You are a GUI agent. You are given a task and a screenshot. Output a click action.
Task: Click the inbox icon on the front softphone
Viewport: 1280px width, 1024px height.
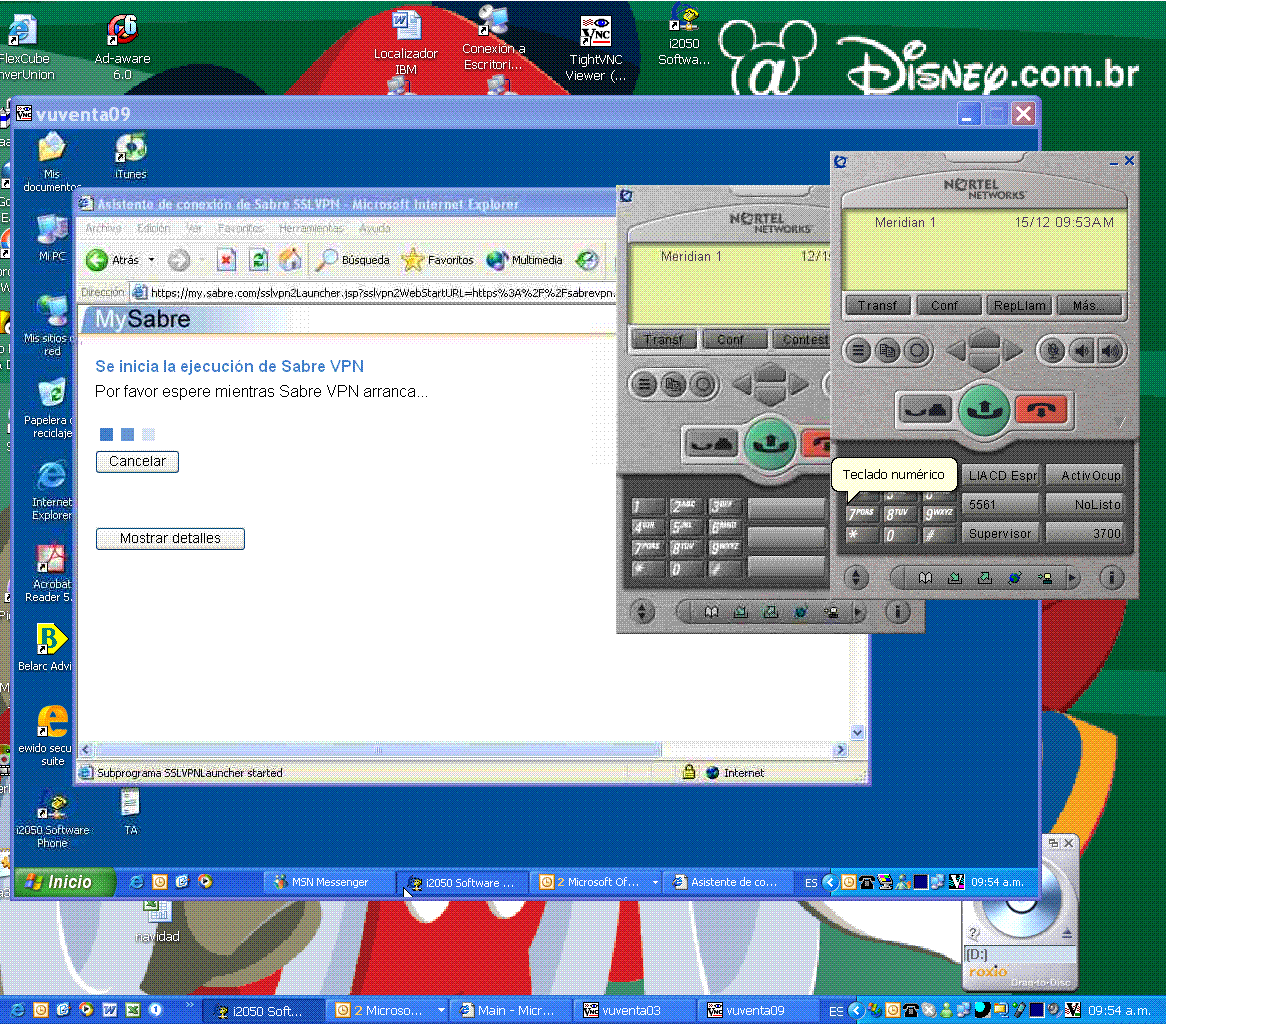coord(955,577)
